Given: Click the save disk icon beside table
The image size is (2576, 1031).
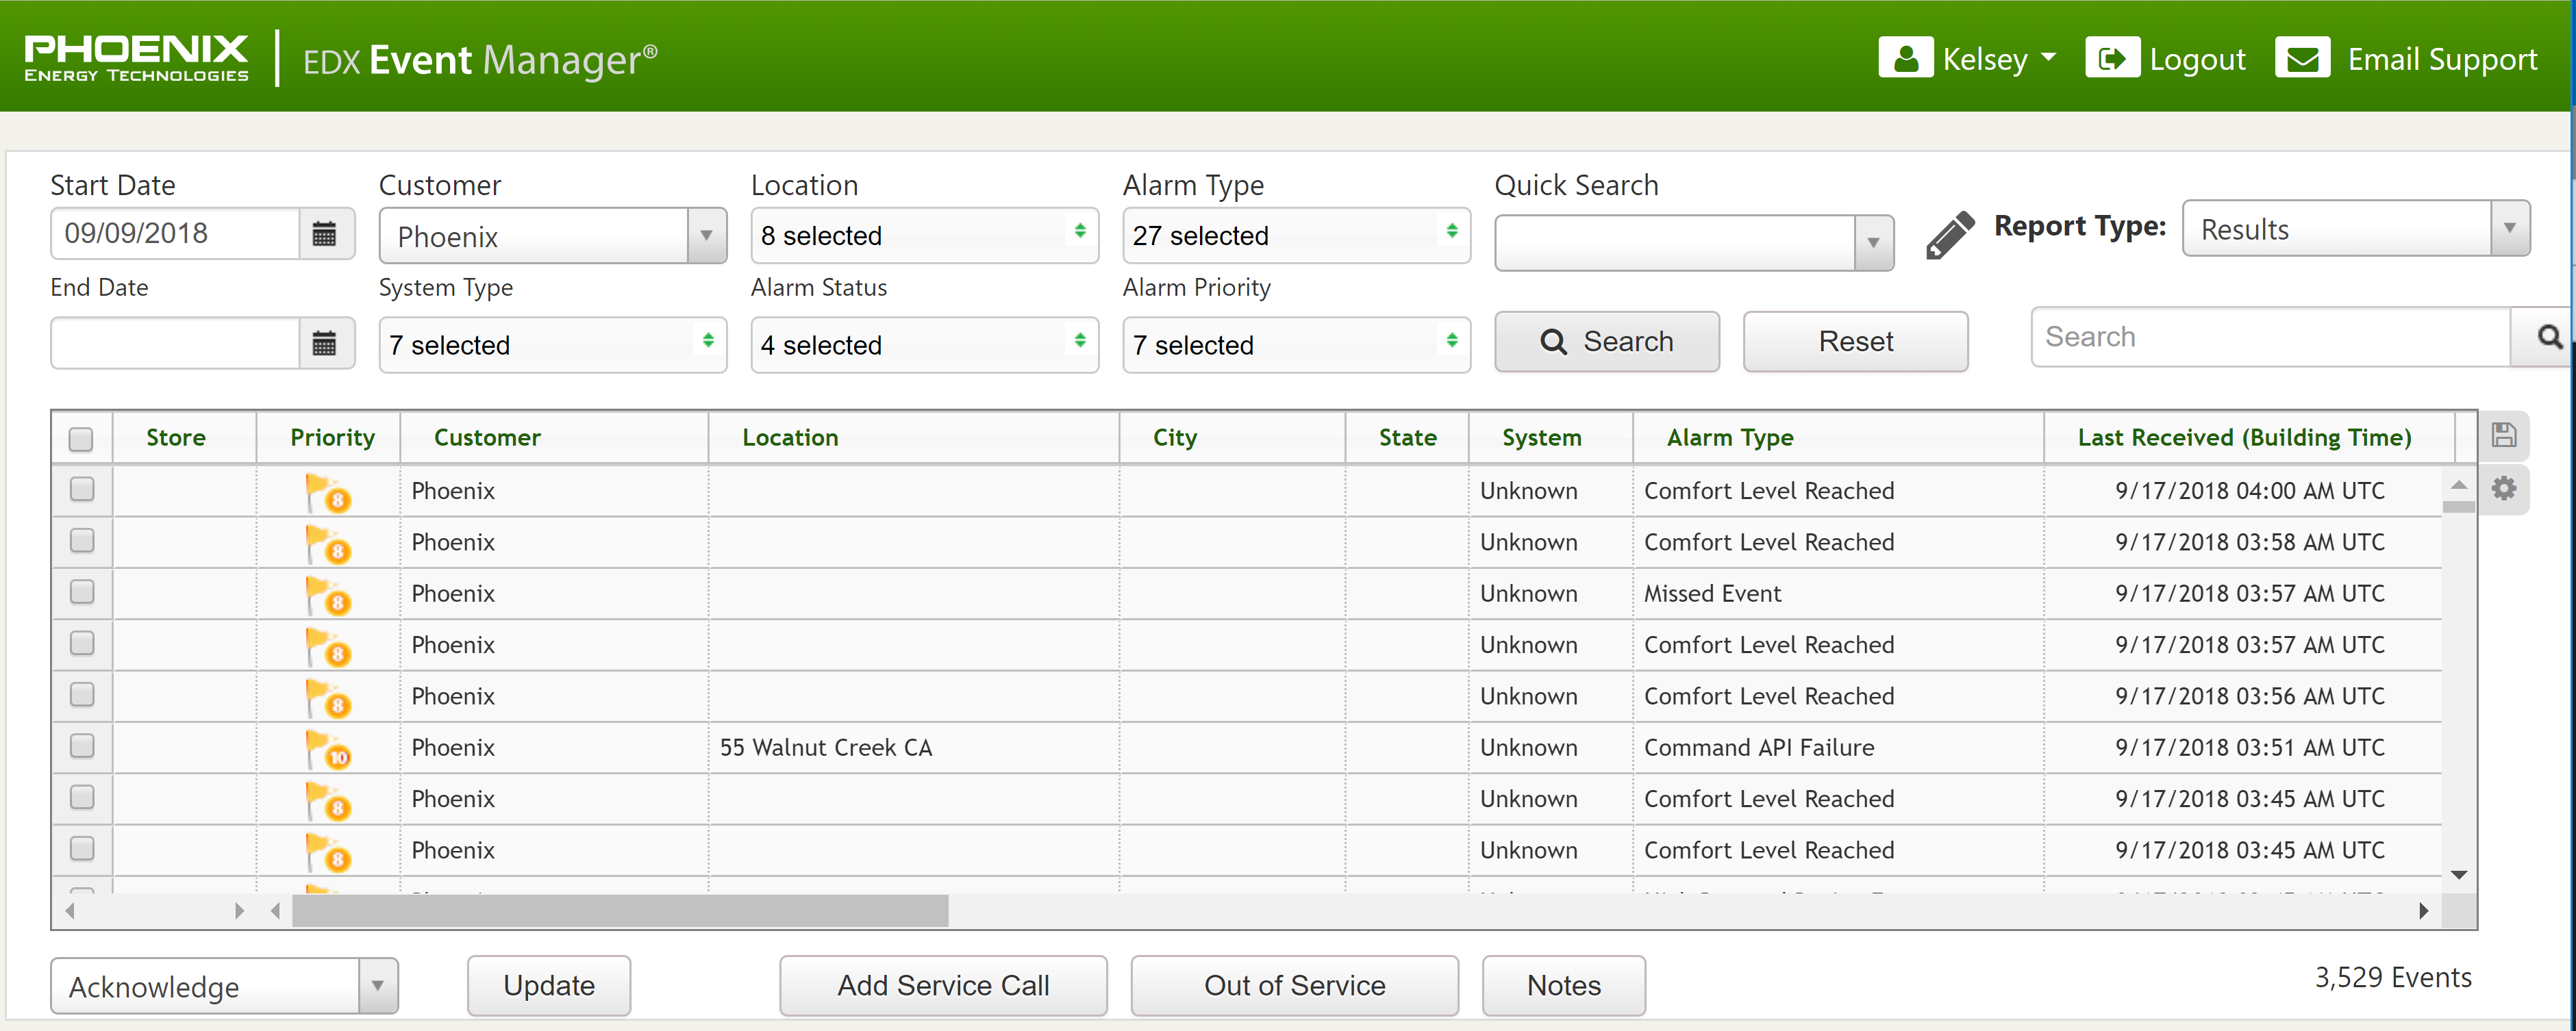Looking at the screenshot, I should pyautogui.click(x=2503, y=435).
